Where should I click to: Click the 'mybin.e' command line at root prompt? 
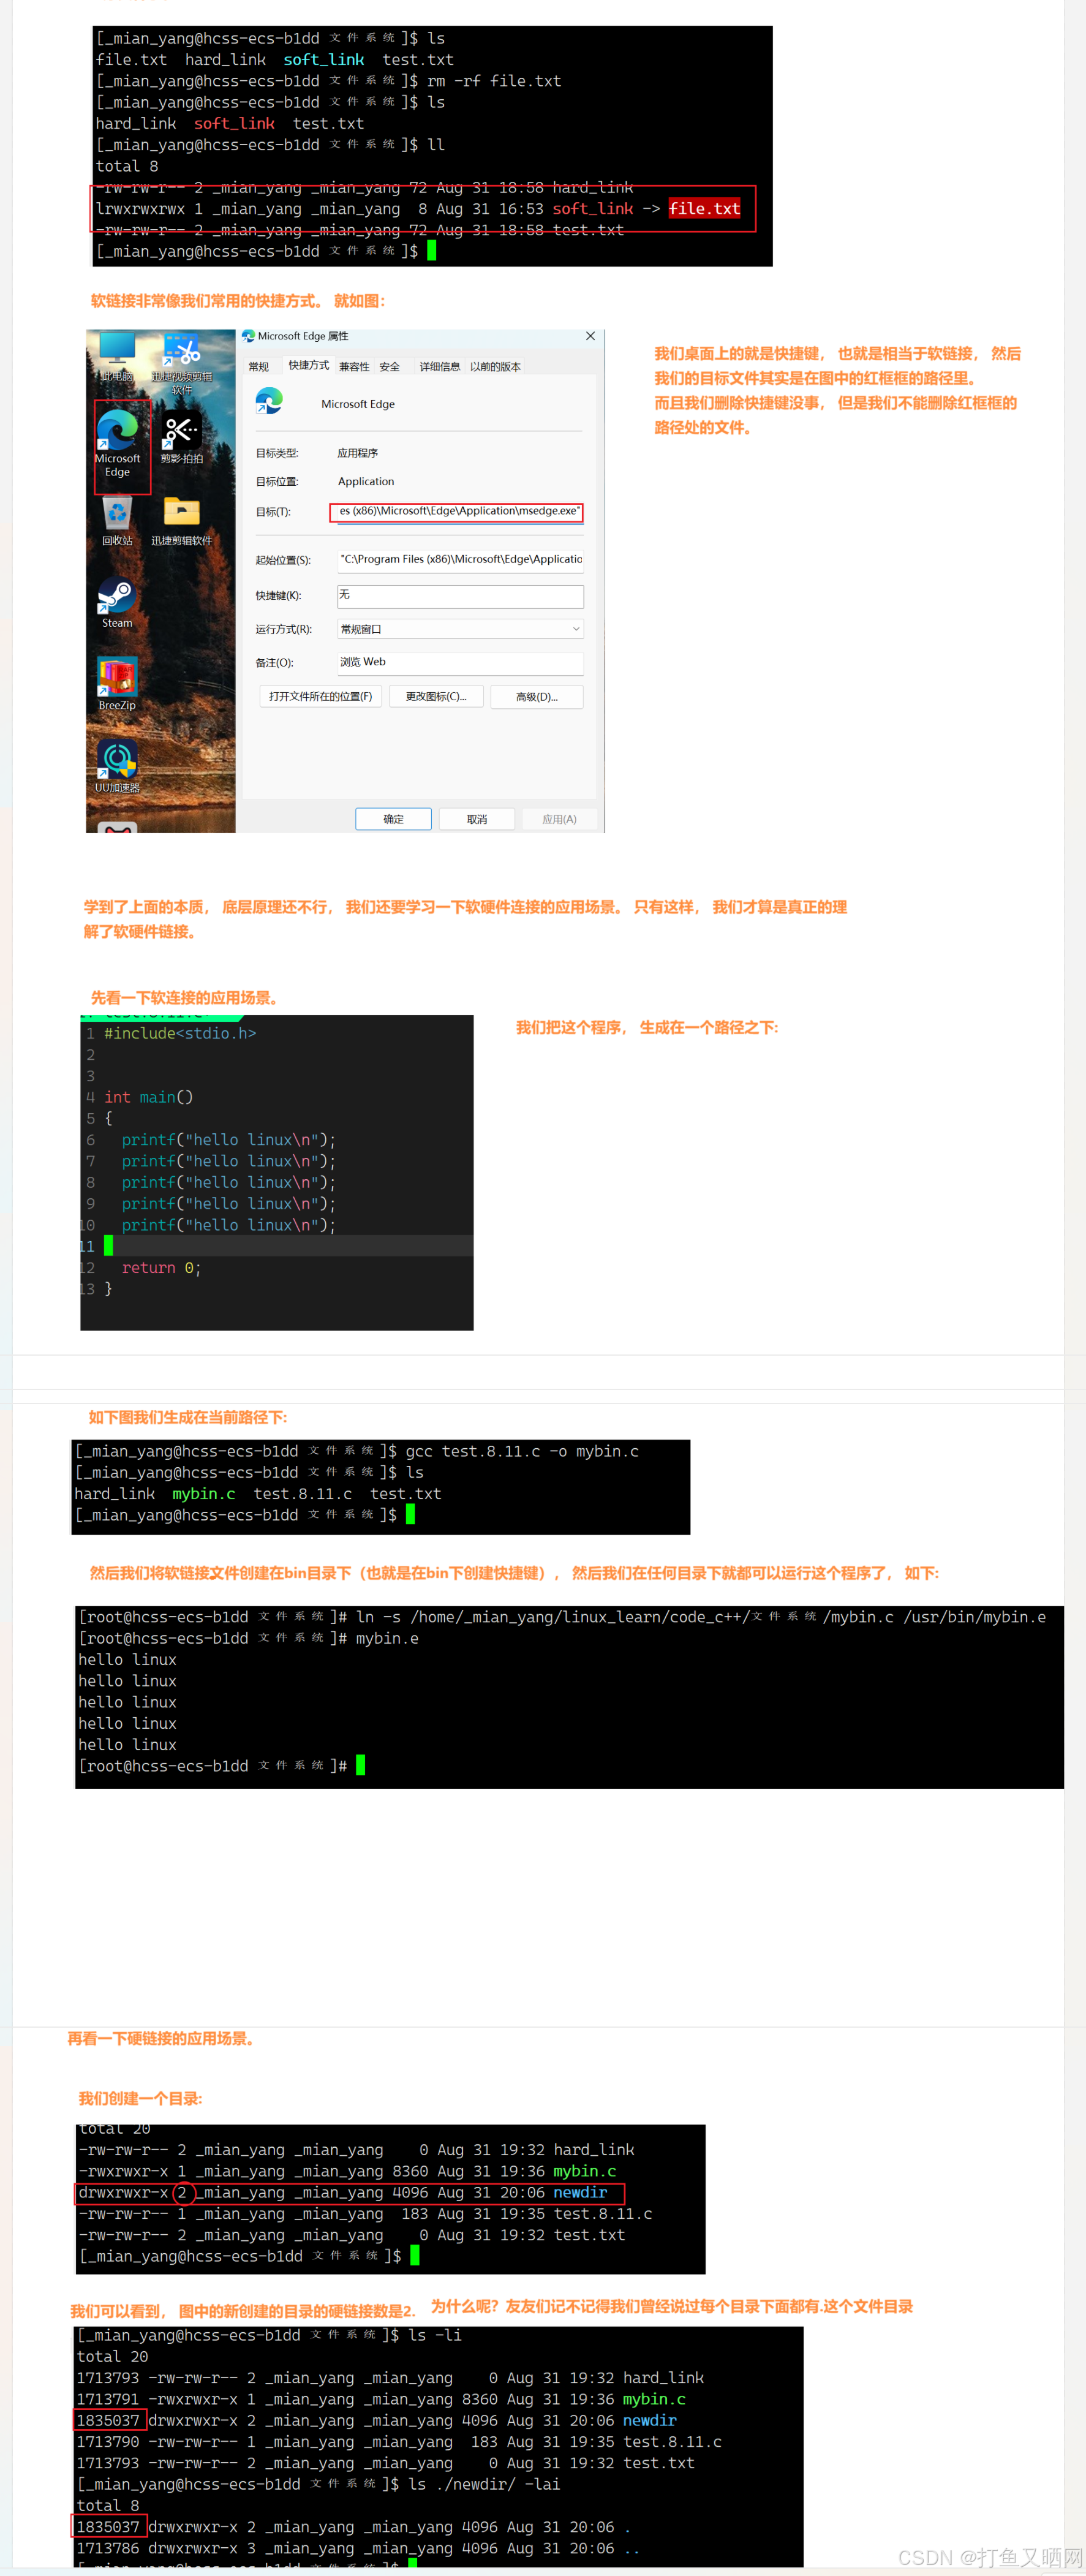pos(387,1638)
